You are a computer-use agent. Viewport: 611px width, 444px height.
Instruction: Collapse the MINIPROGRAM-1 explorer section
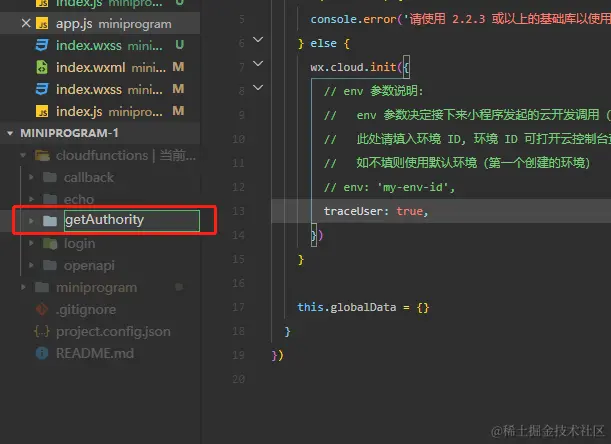(10, 133)
